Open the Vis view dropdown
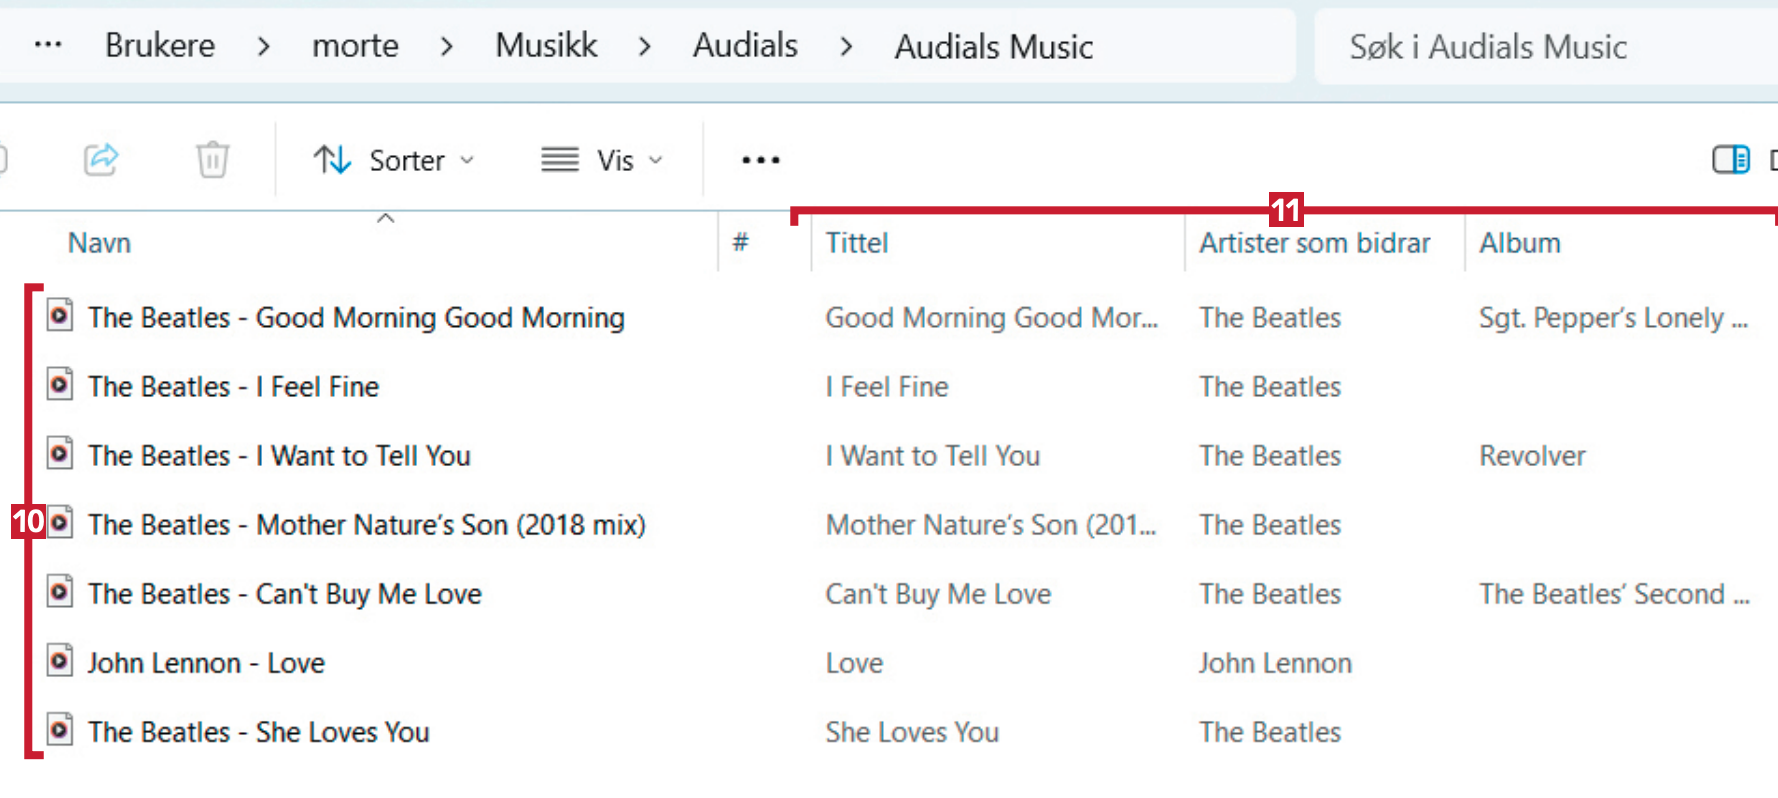This screenshot has width=1778, height=798. pos(602,160)
